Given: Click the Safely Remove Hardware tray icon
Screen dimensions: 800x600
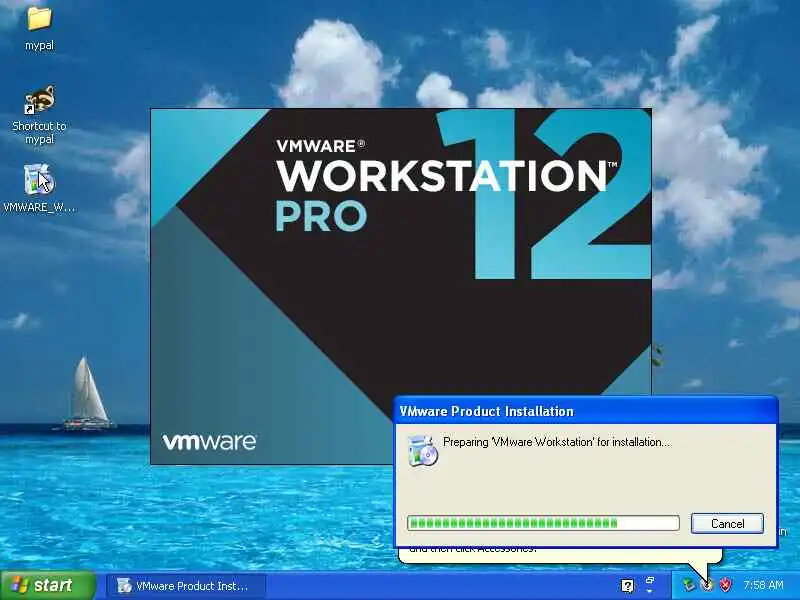Looking at the screenshot, I should 689,585.
